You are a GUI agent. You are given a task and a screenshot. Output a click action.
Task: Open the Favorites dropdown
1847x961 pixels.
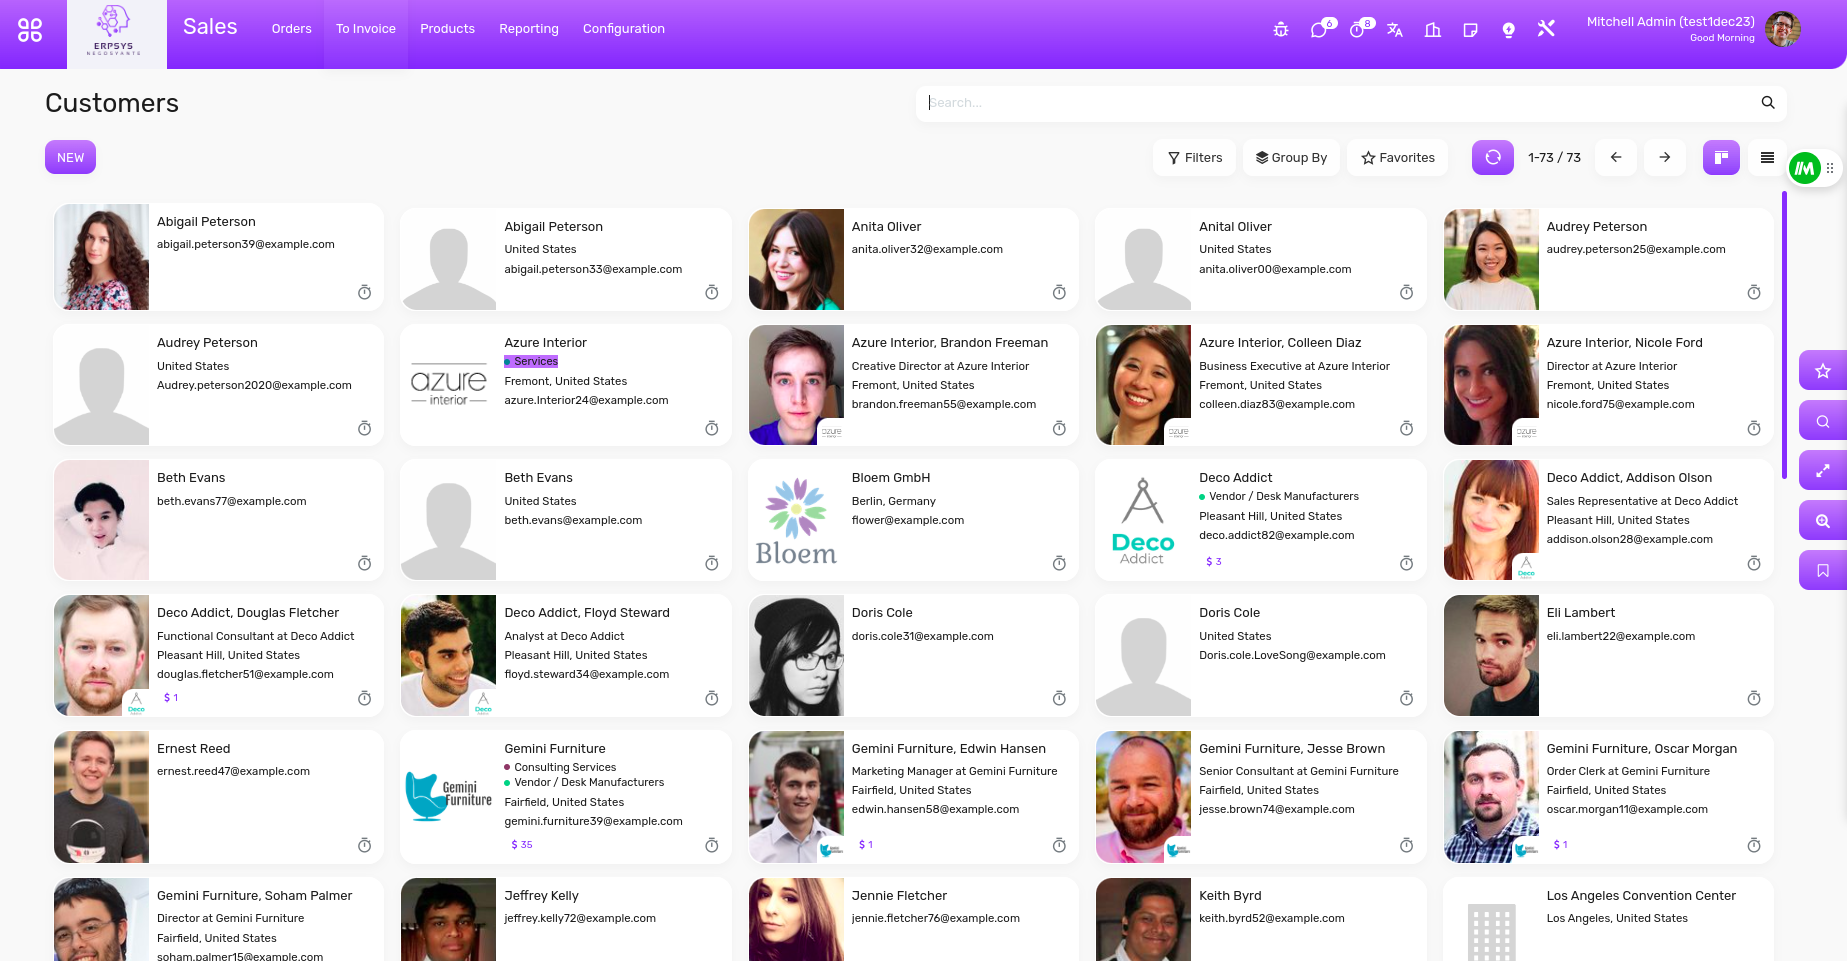[x=1398, y=158]
